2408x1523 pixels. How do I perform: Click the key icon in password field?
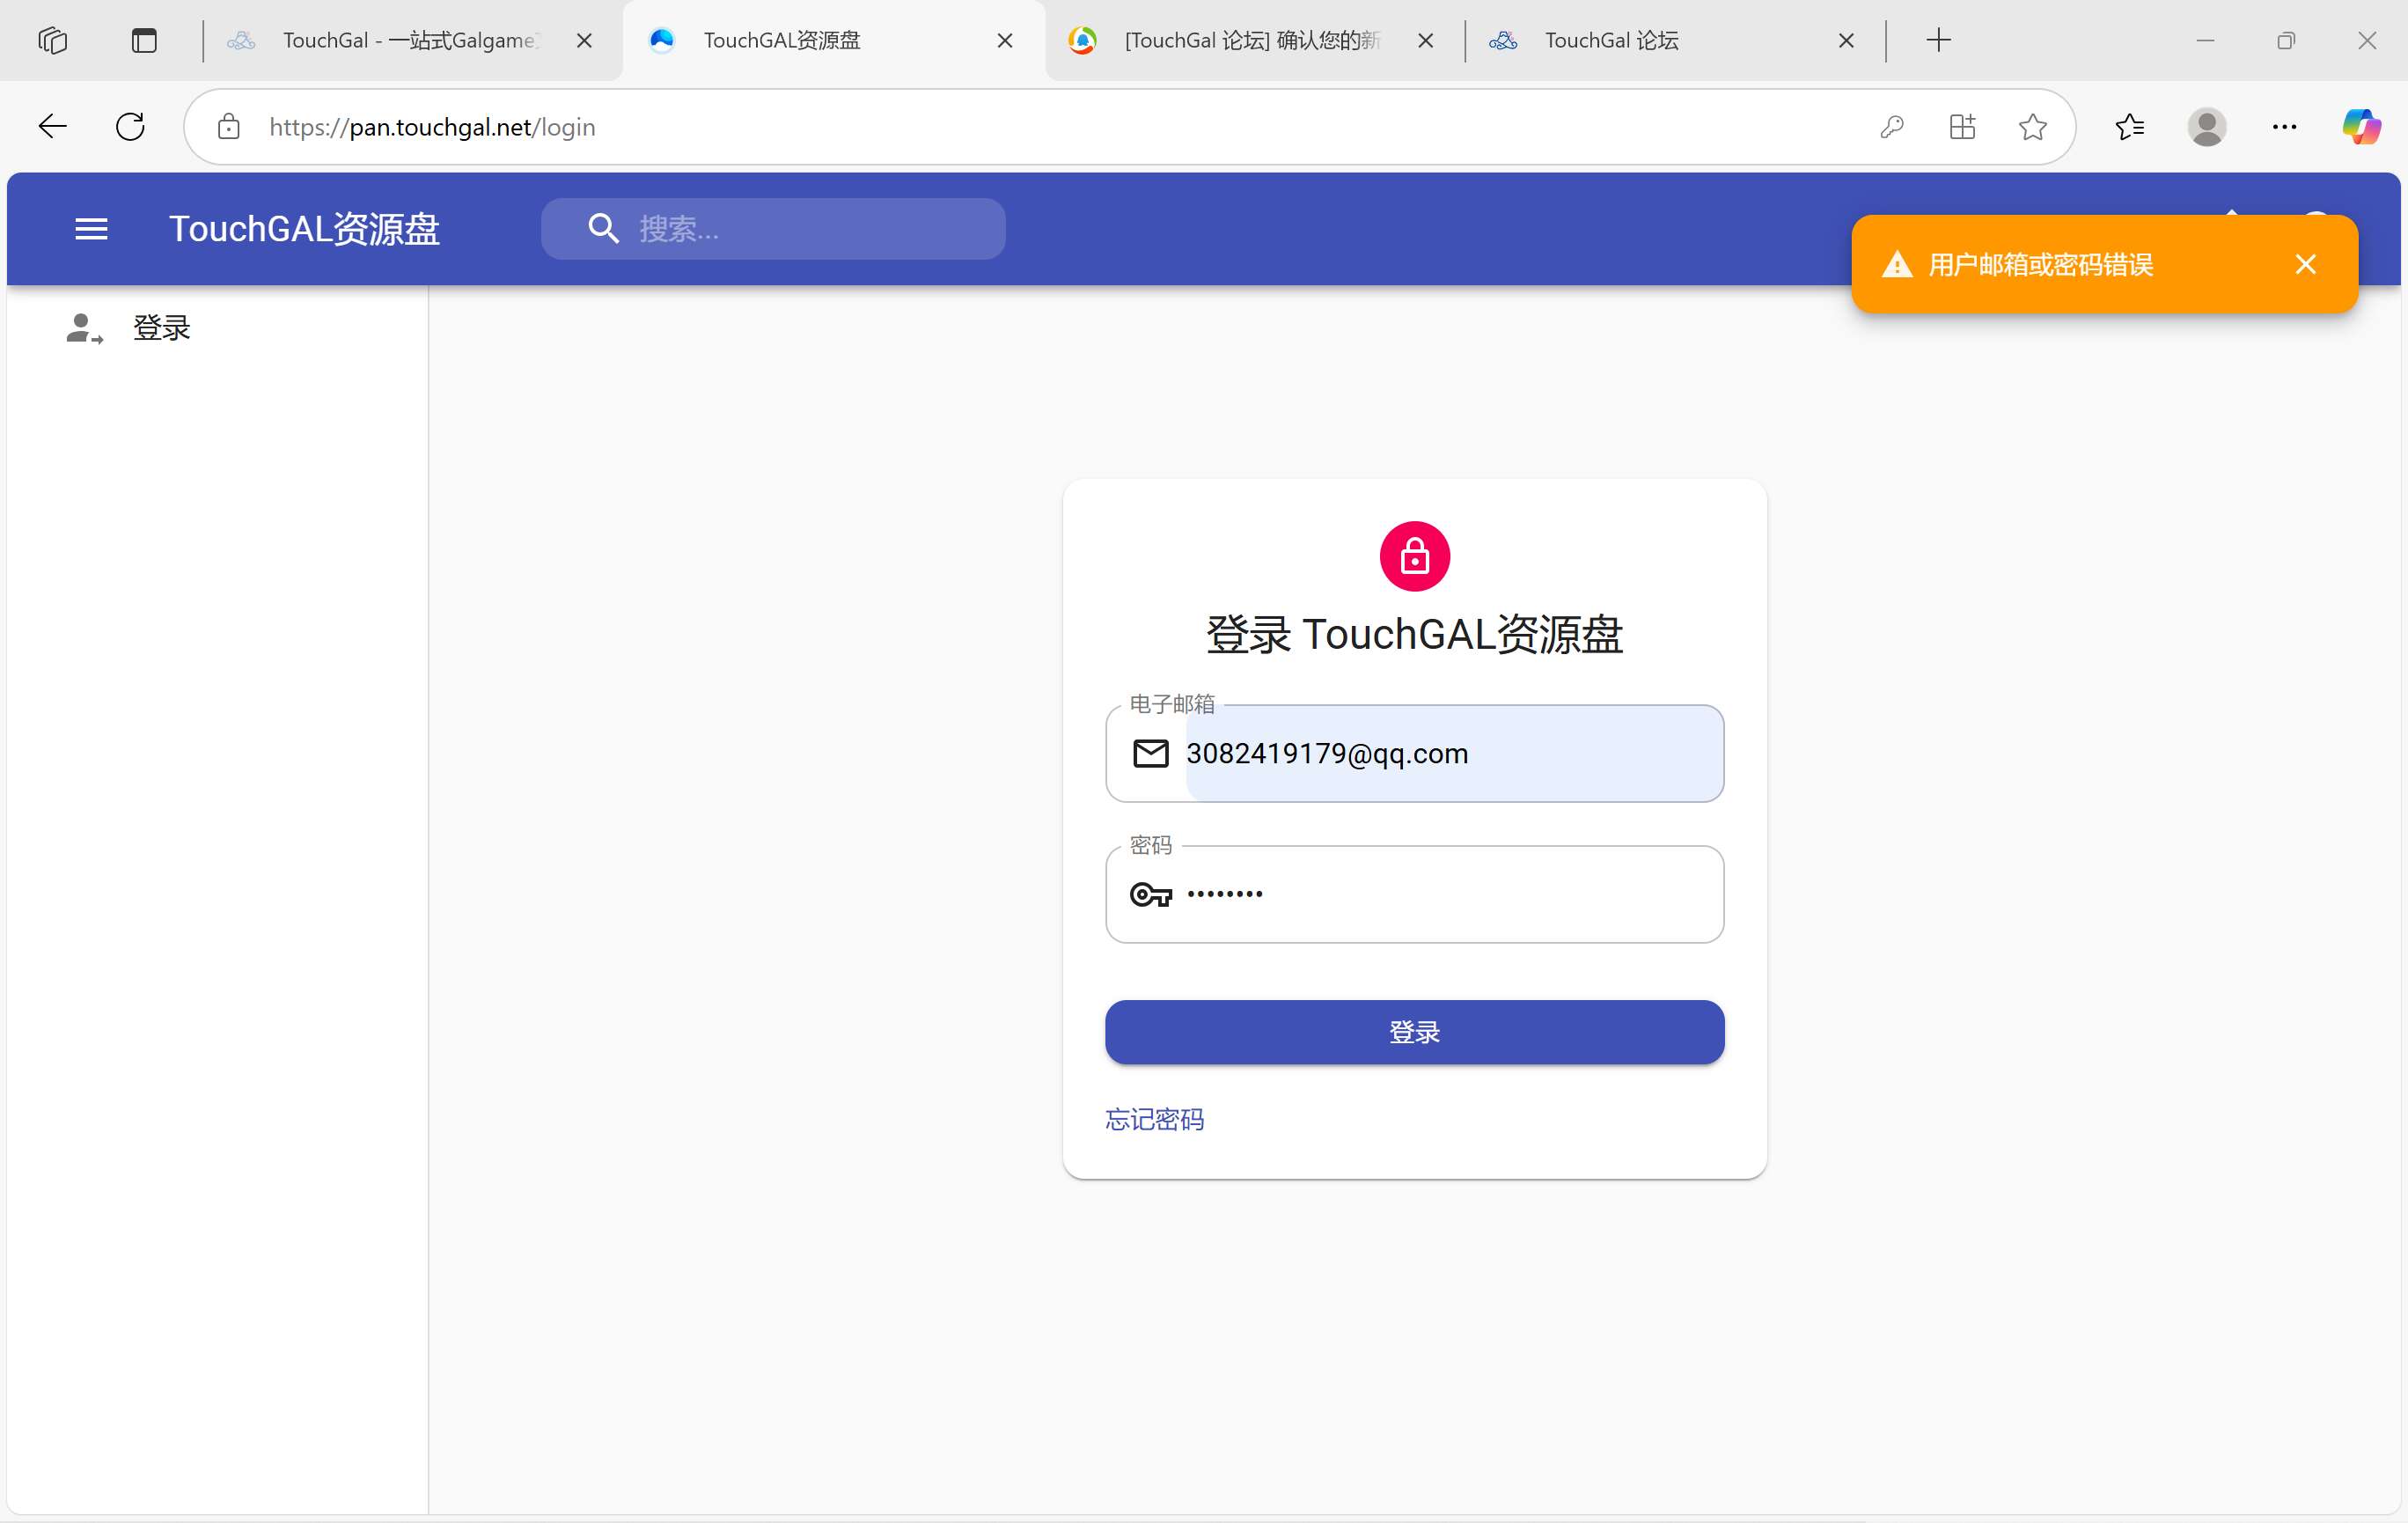[x=1150, y=894]
